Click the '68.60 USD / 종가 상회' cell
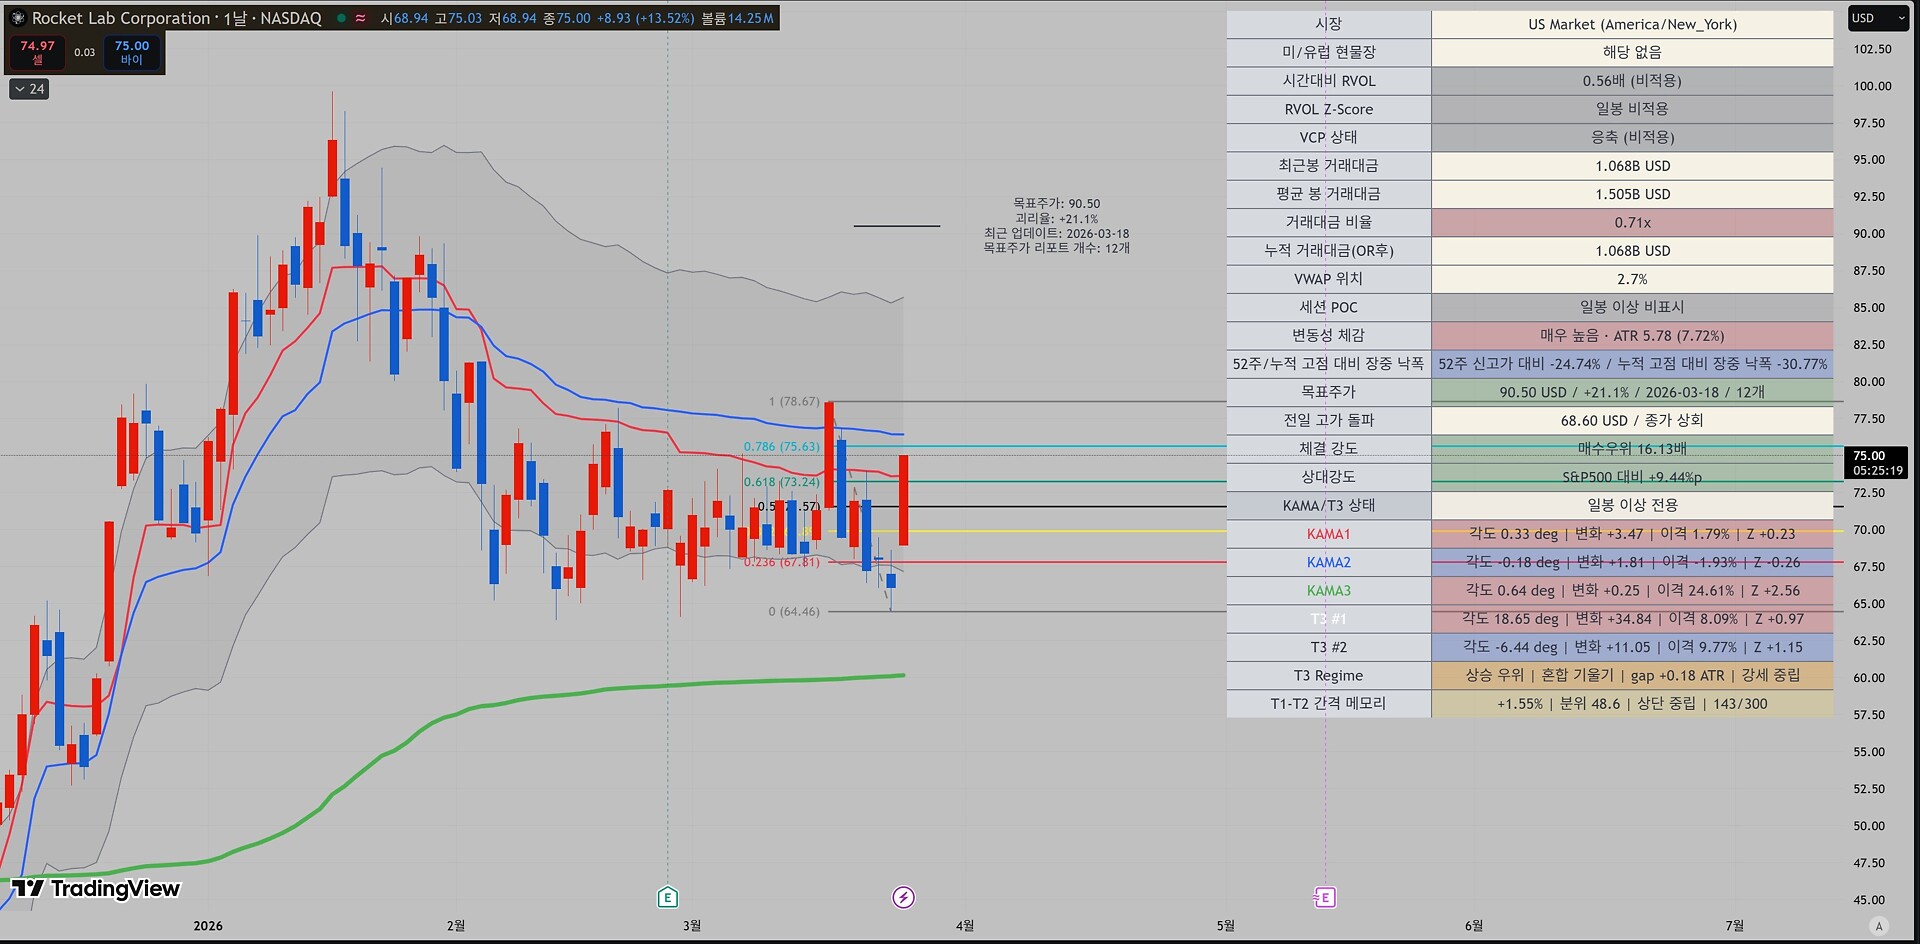1920x944 pixels. click(x=1632, y=420)
